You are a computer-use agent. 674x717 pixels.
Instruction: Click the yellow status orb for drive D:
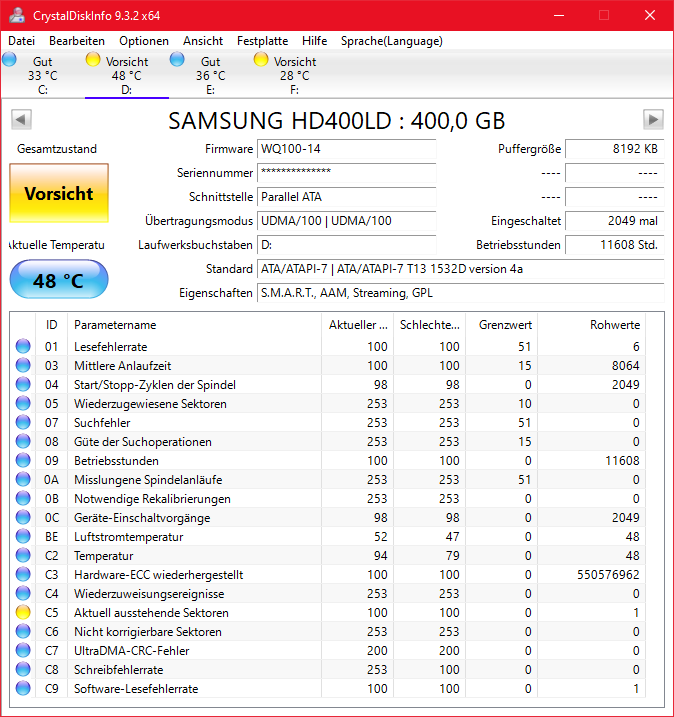pos(93,60)
